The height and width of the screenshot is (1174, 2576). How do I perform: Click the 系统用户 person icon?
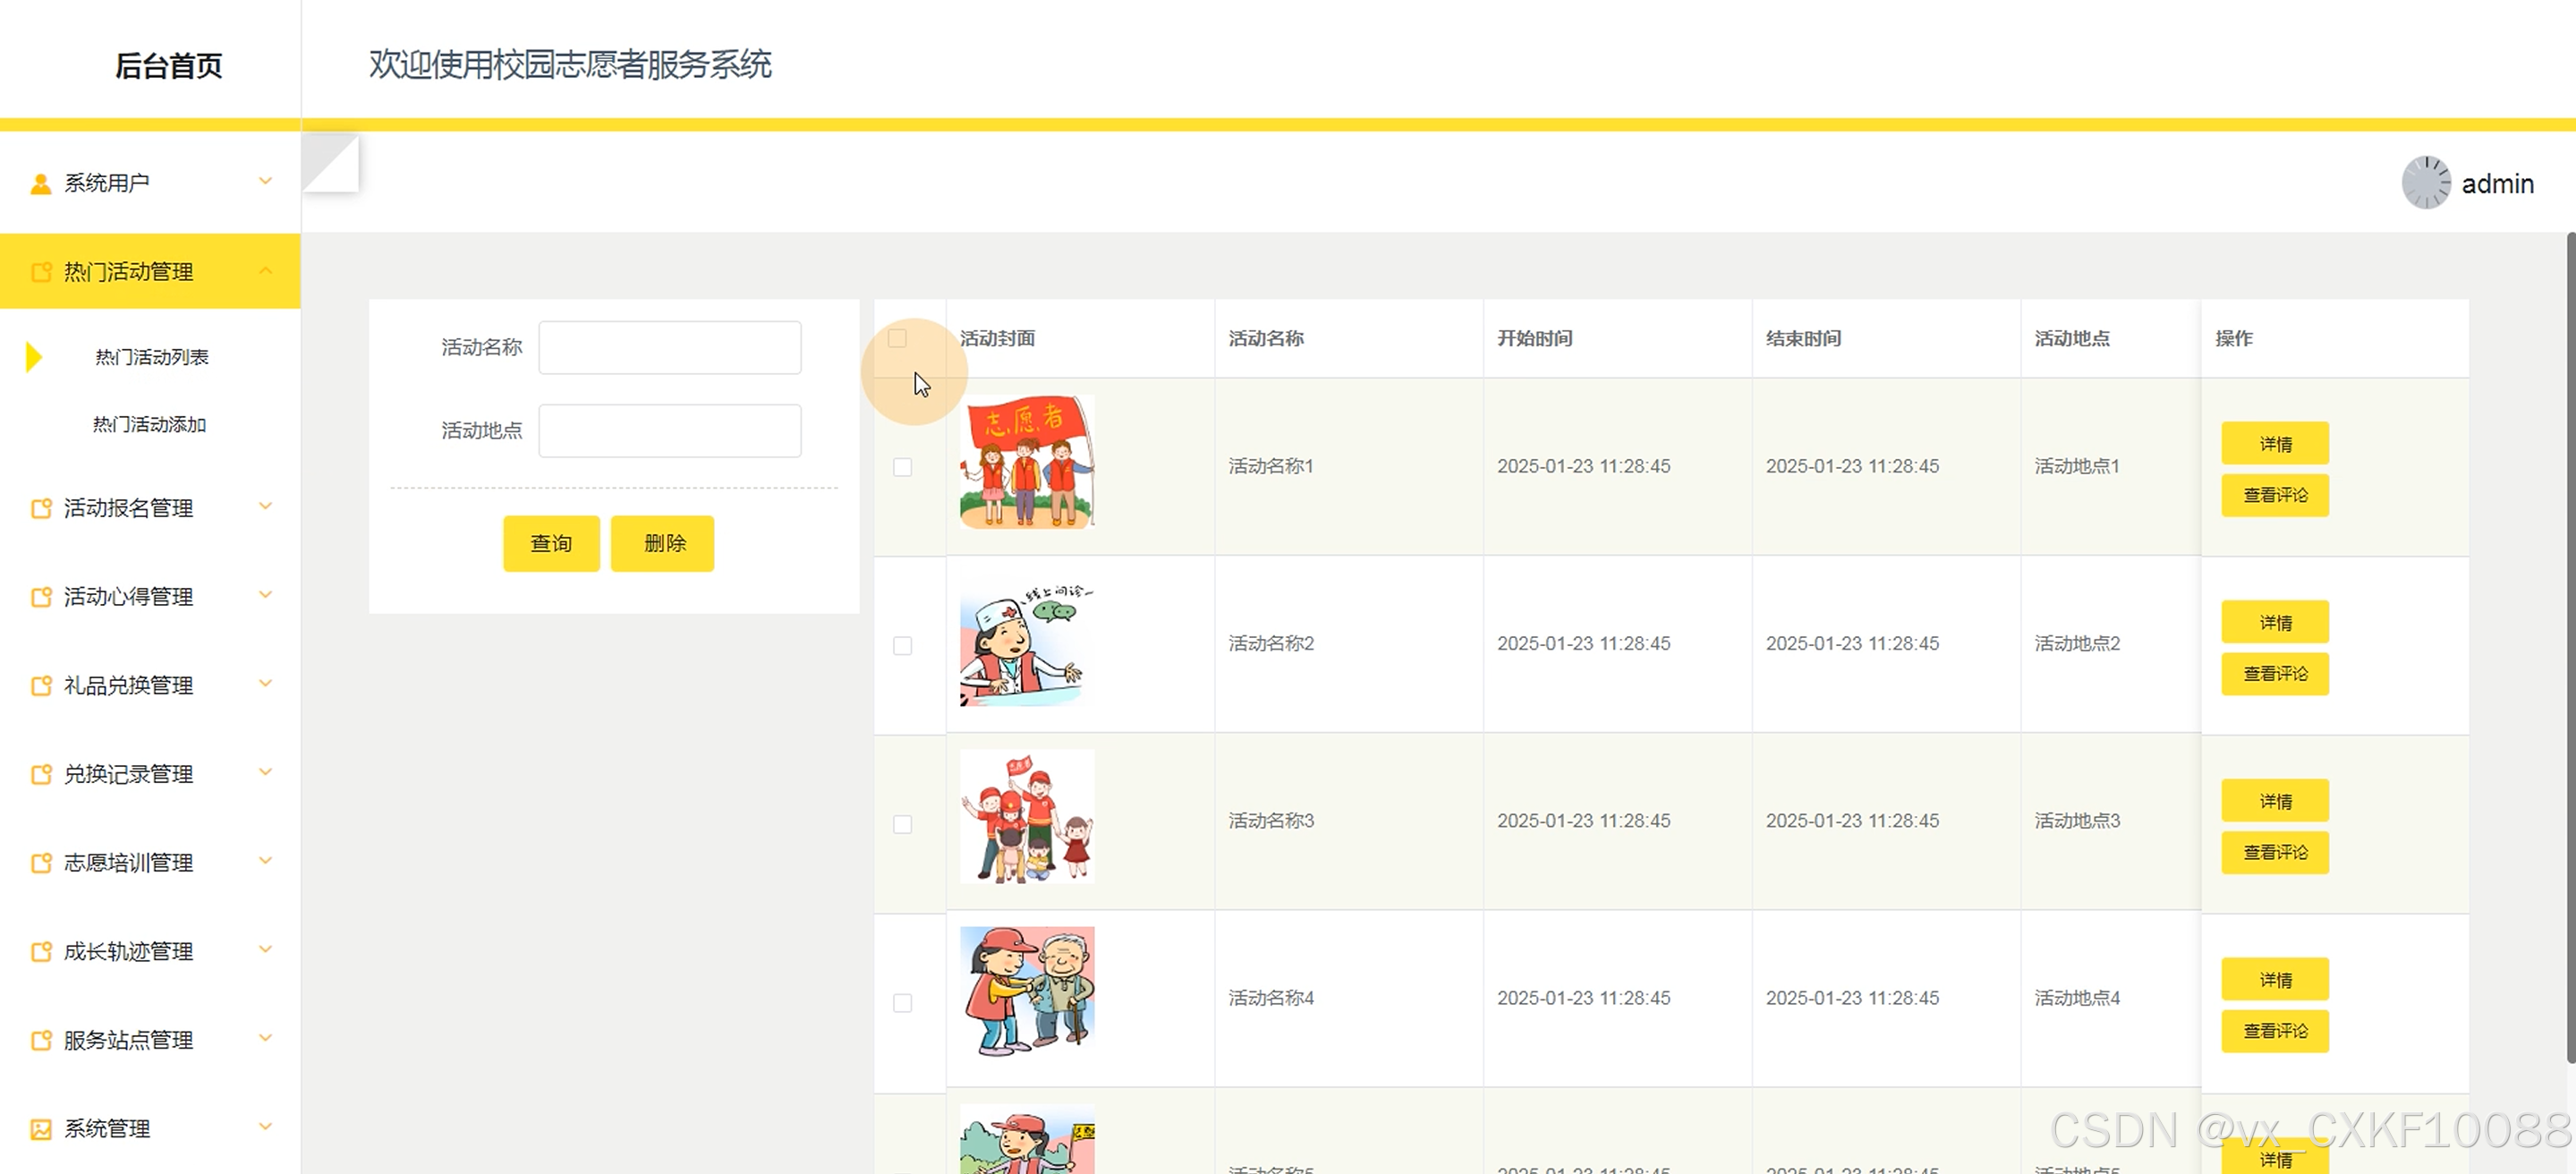(x=41, y=183)
